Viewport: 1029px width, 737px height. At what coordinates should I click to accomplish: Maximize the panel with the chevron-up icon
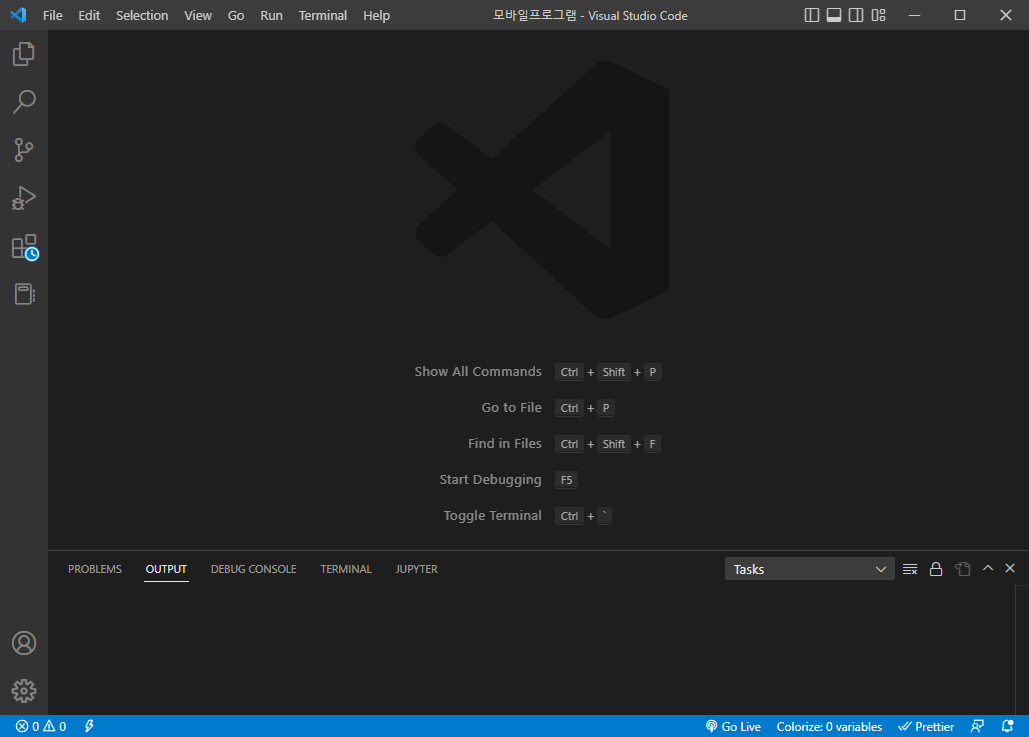(x=988, y=568)
